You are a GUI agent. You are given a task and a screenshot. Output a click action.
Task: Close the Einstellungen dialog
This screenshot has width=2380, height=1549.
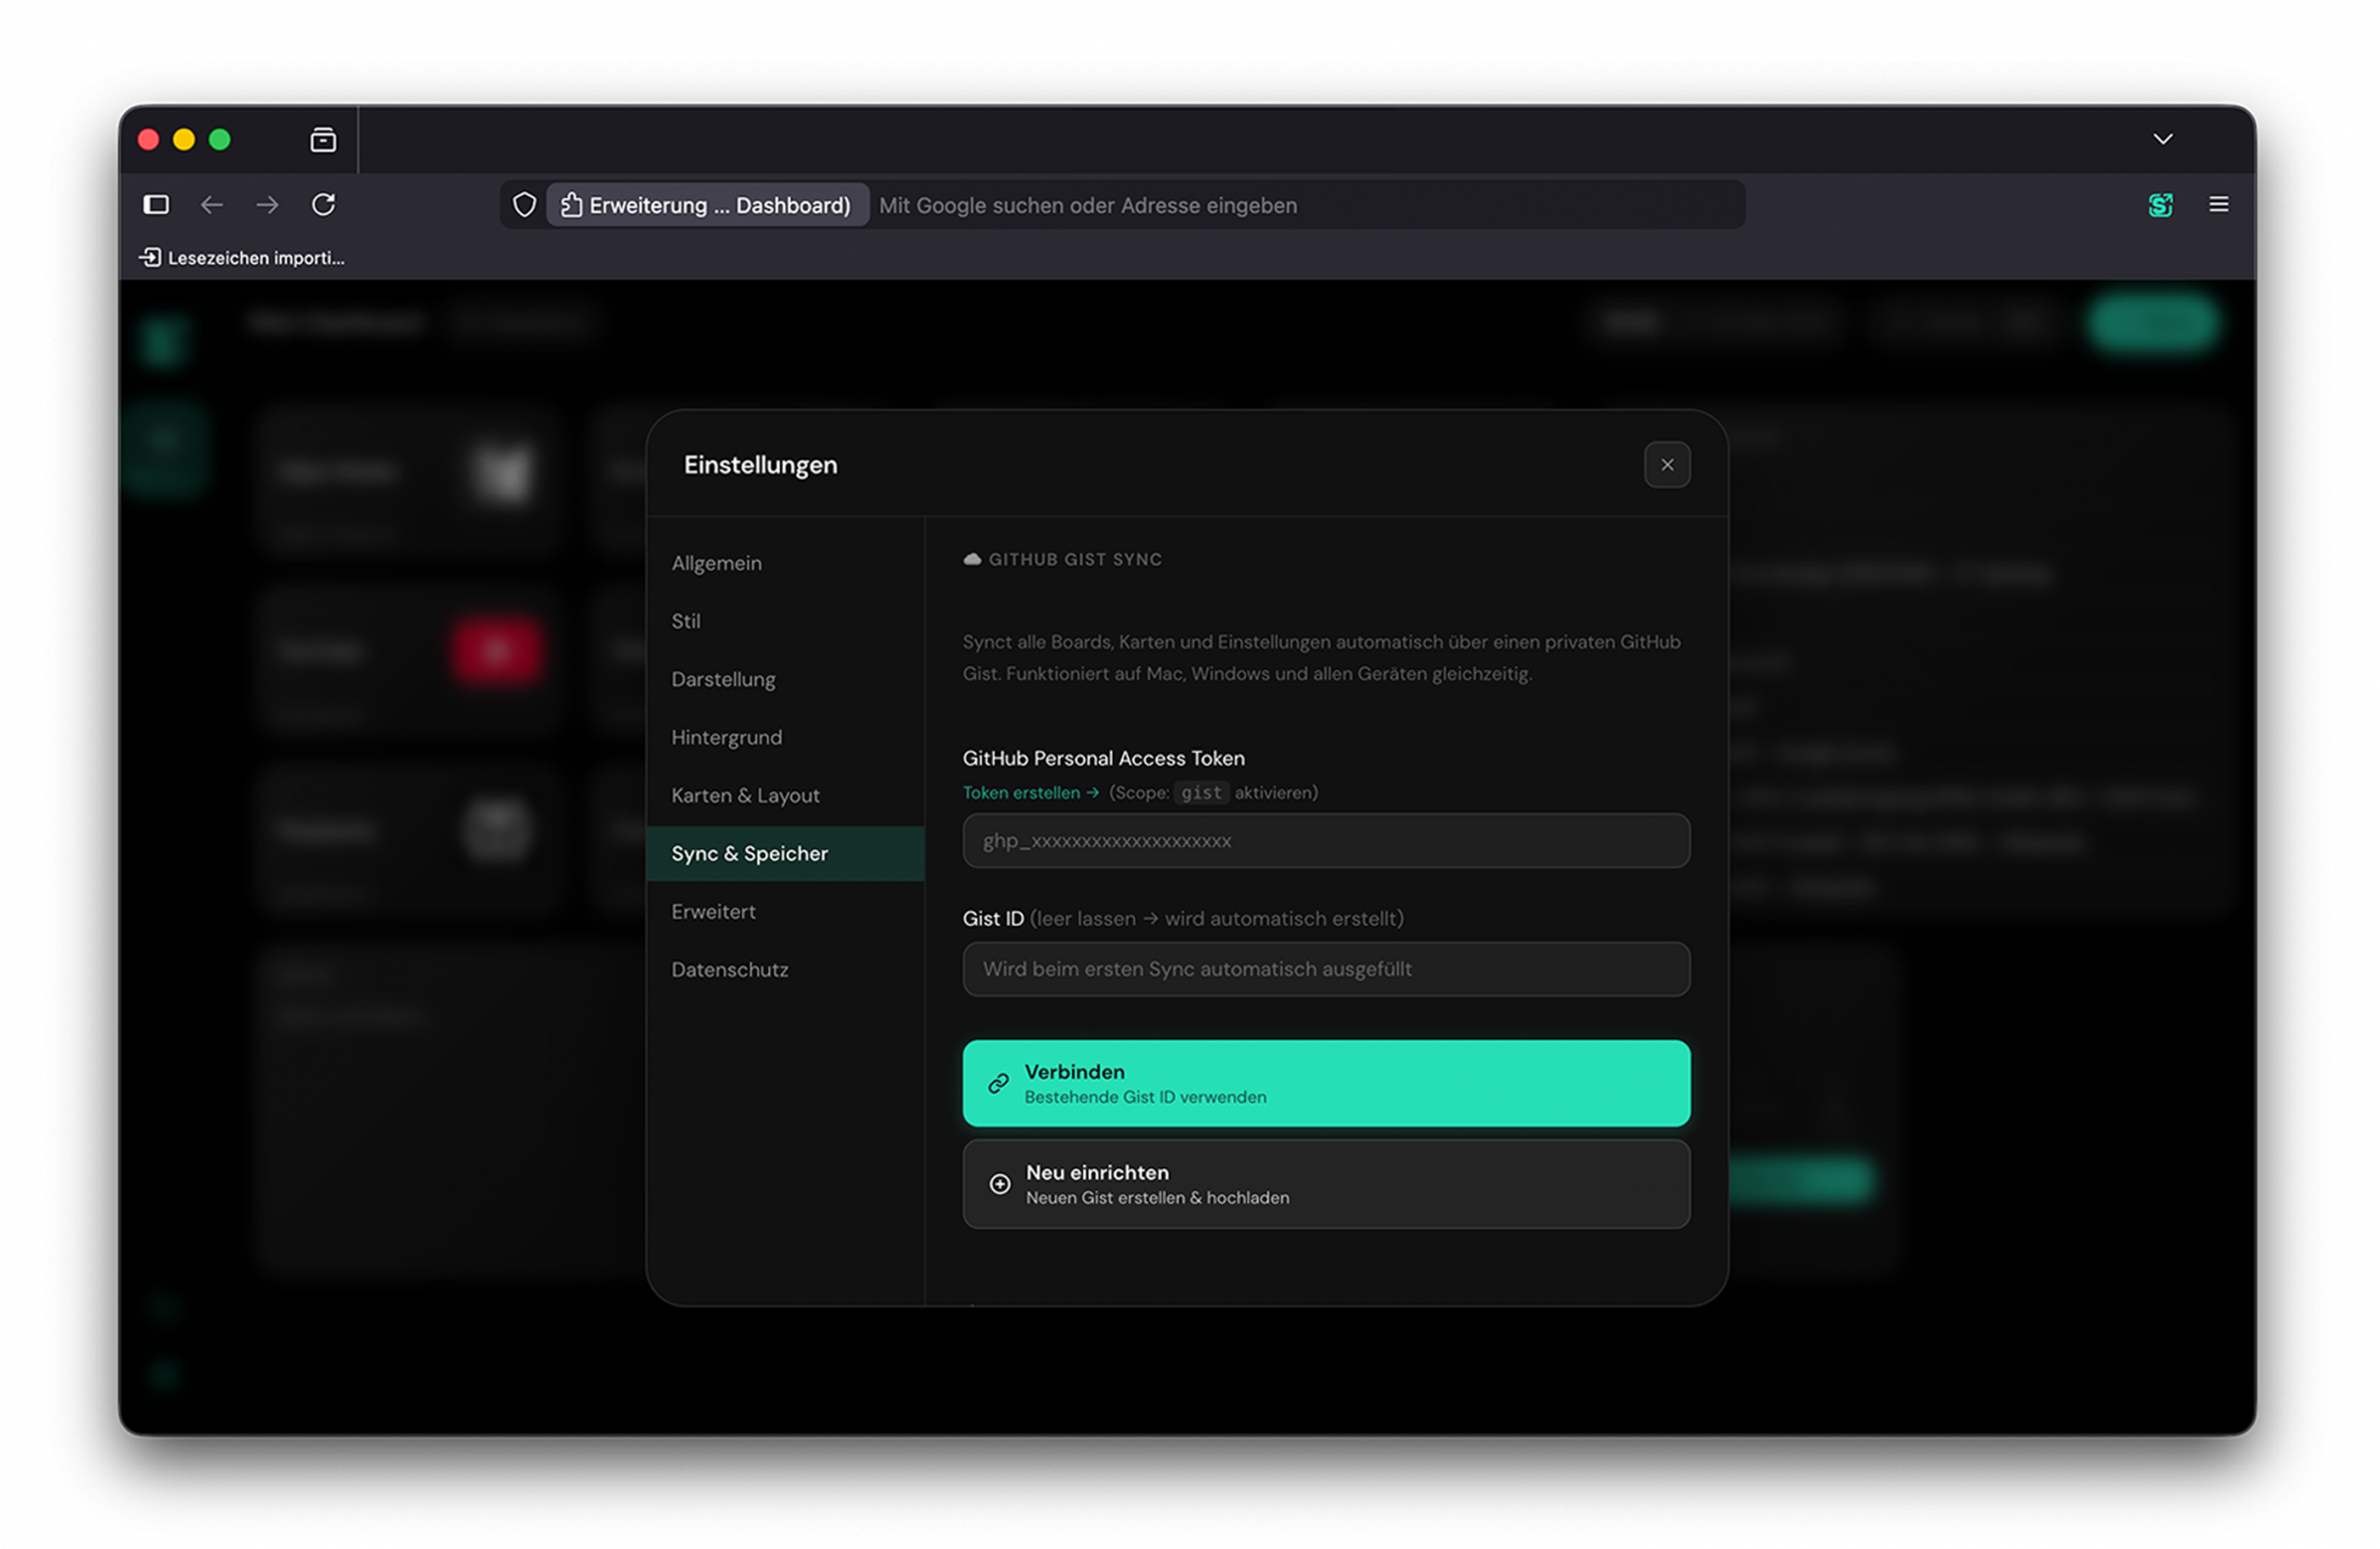(x=1667, y=464)
